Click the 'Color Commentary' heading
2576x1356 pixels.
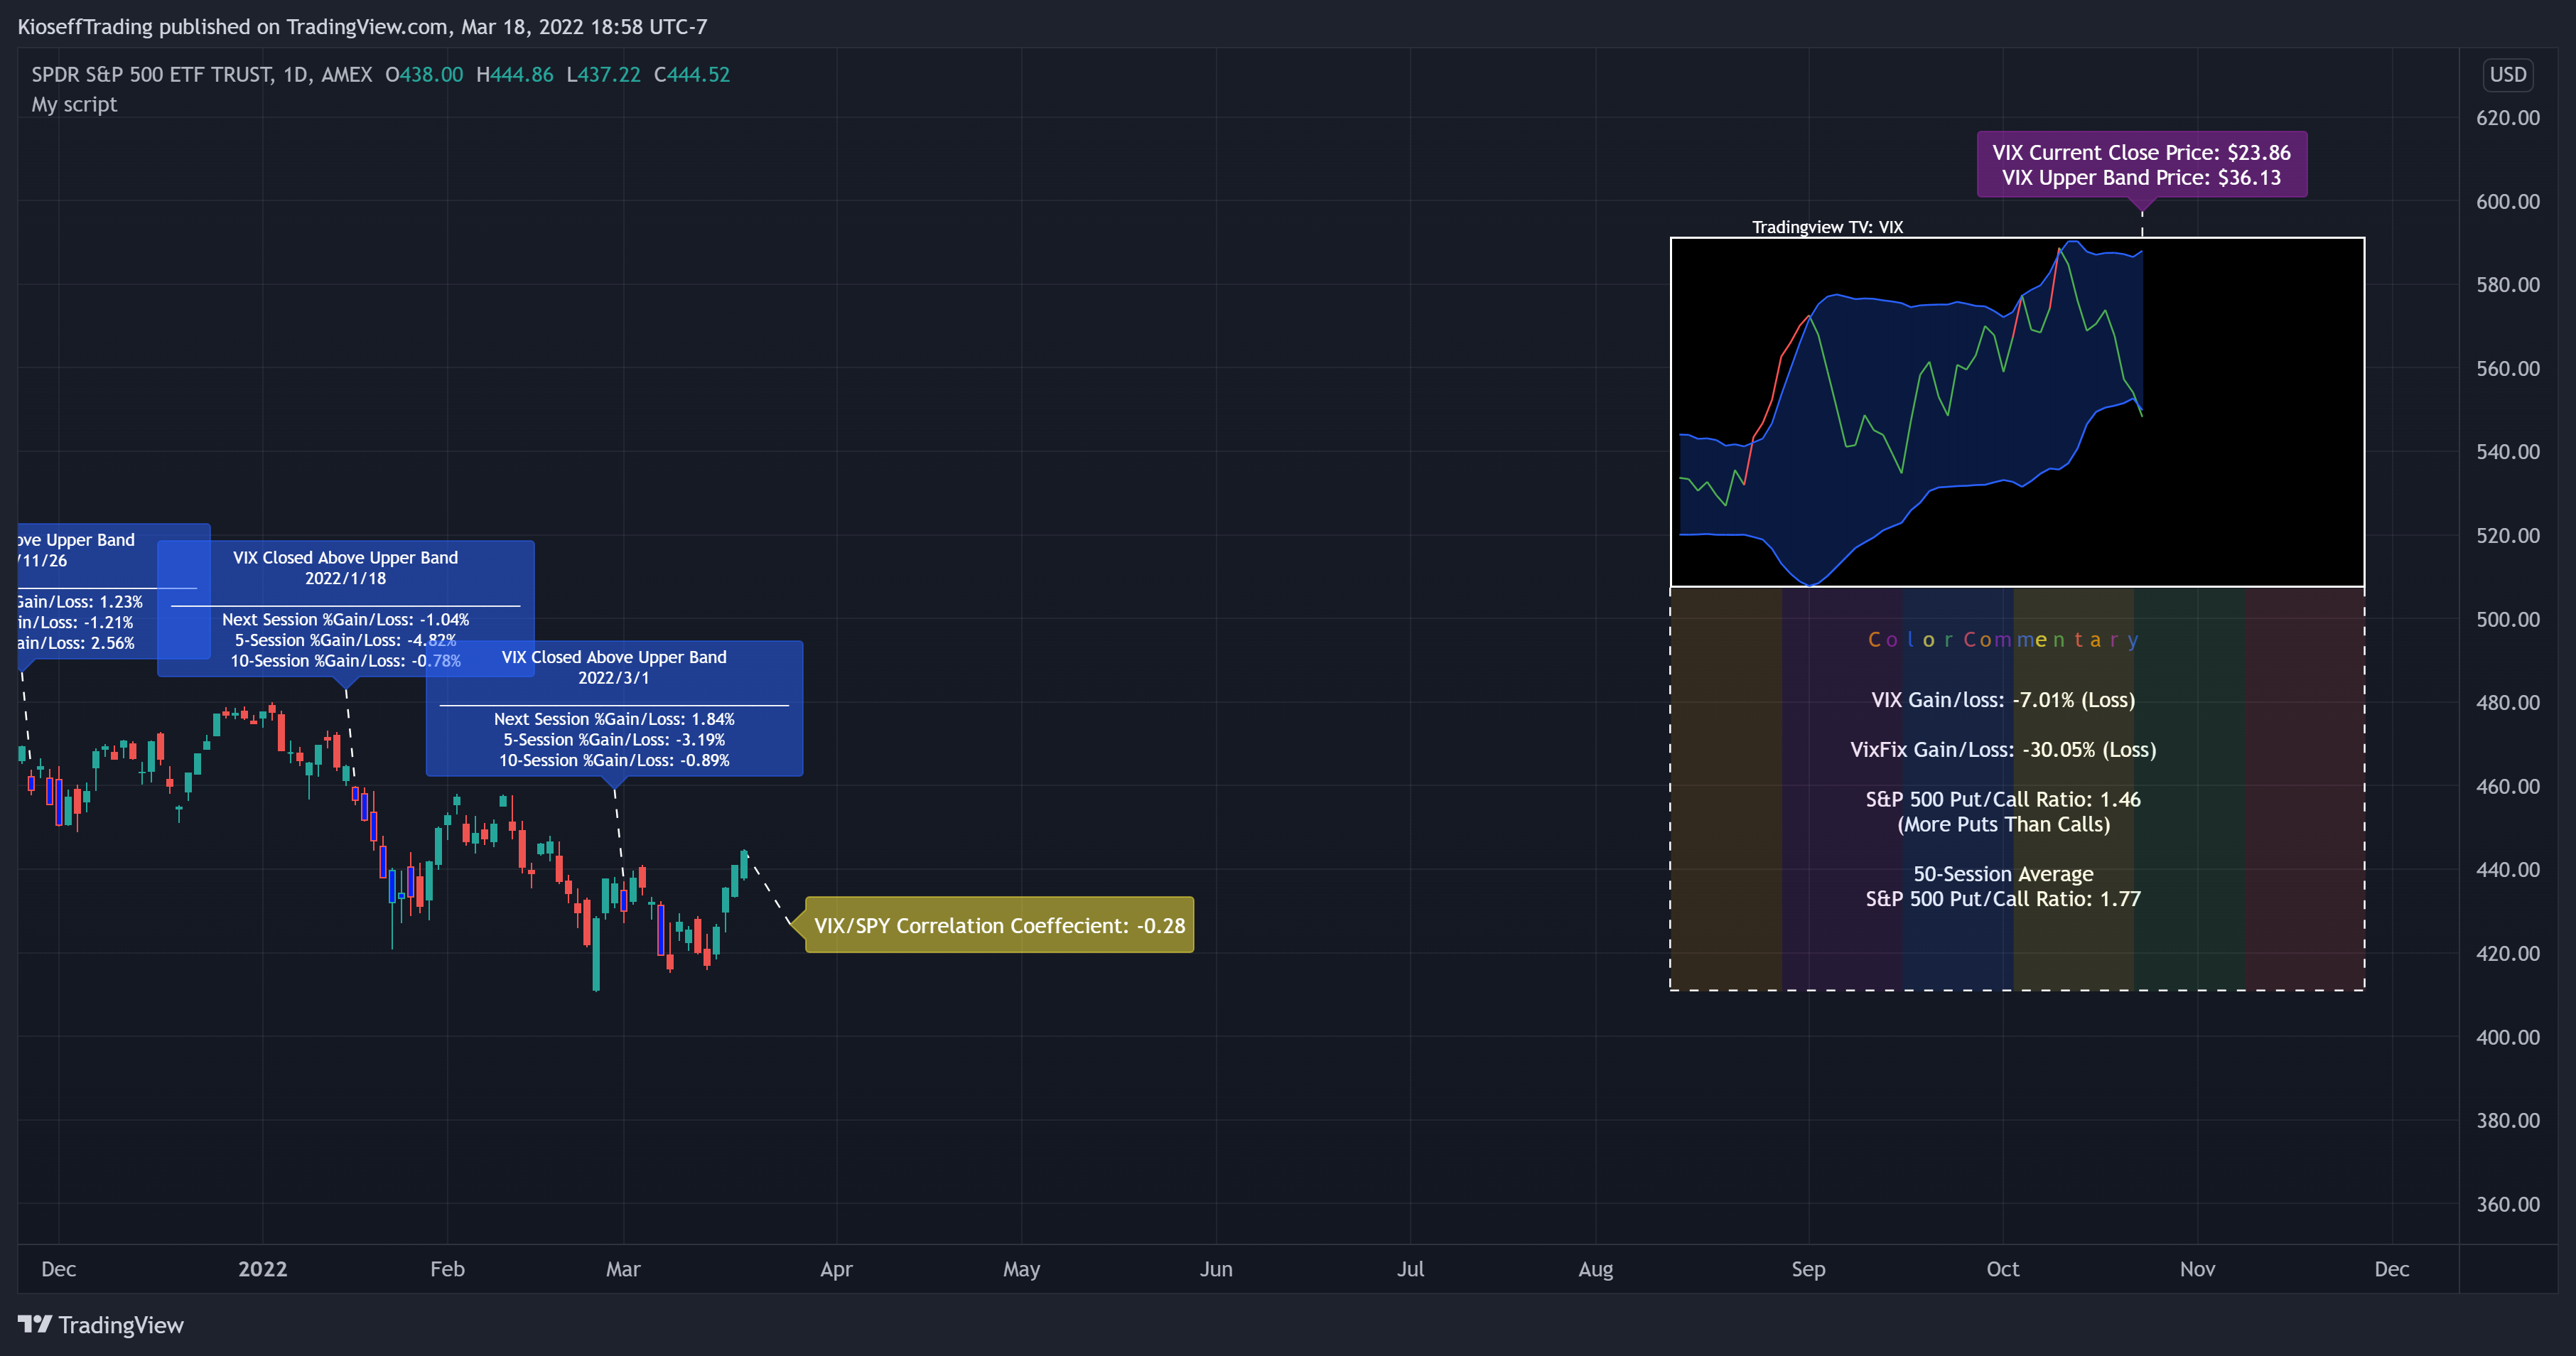pos(2003,639)
